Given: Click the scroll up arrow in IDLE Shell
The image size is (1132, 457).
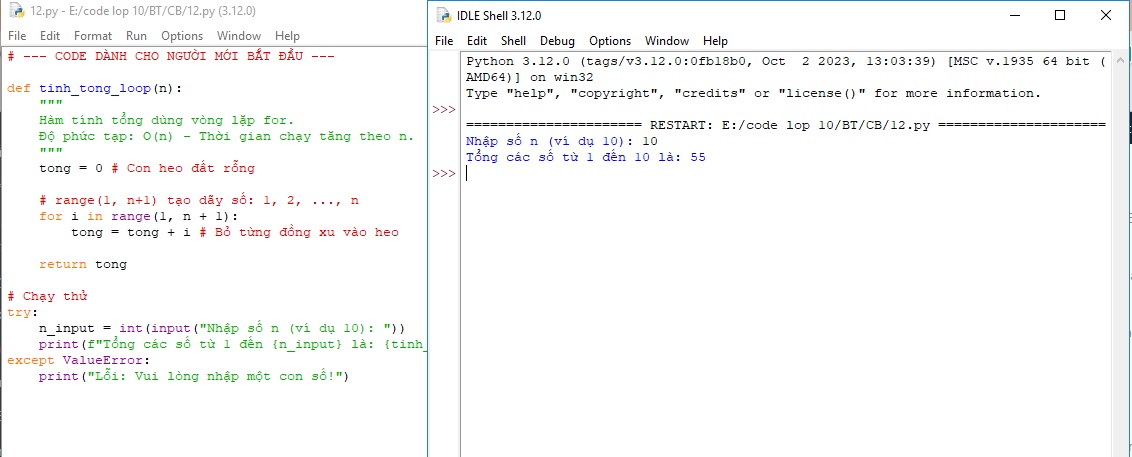Looking at the screenshot, I should pos(1118,60).
